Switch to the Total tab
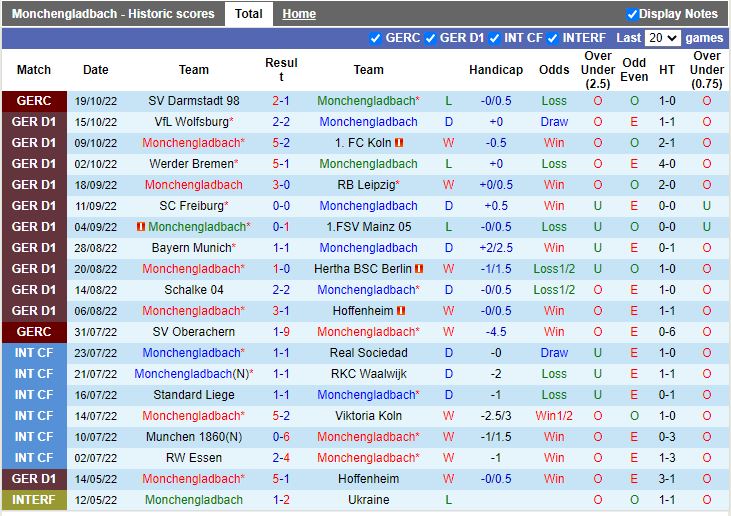 coord(248,14)
